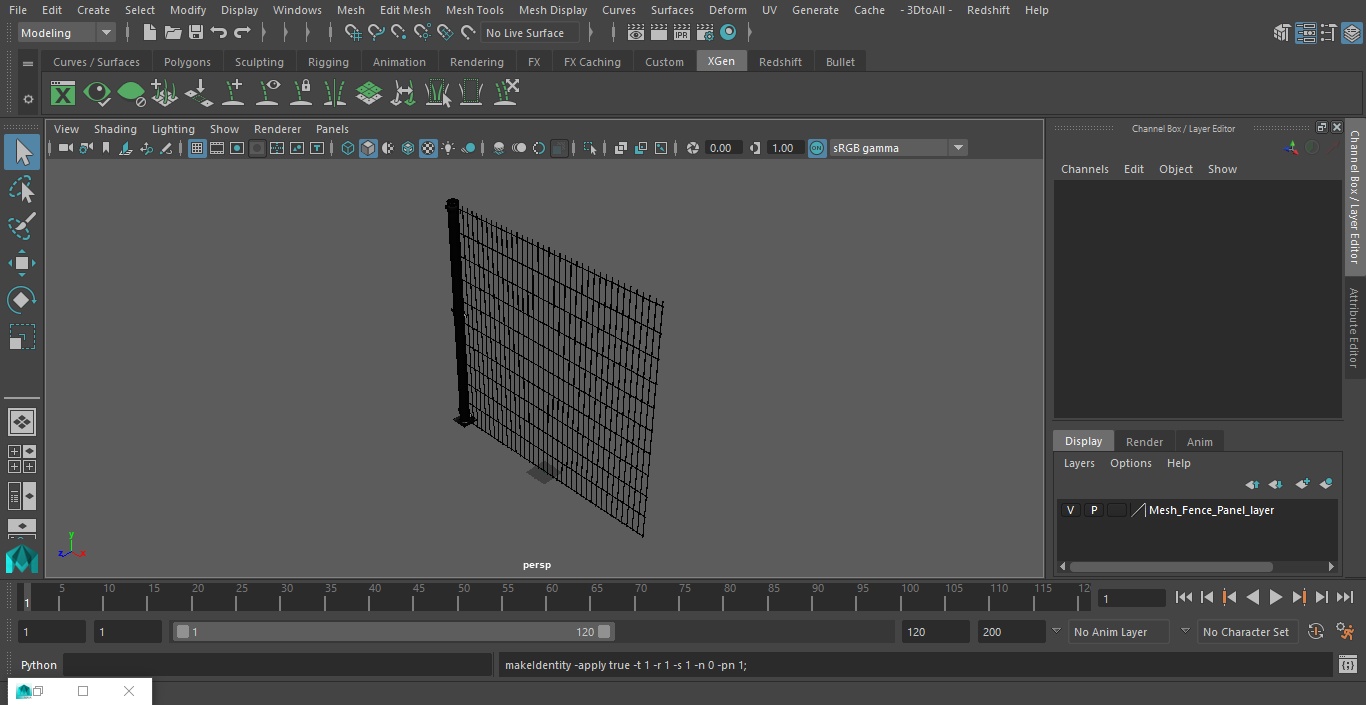1366x705 pixels.
Task: Toggle playback P of Mesh_Fence_Panel_layer
Action: [x=1094, y=510]
